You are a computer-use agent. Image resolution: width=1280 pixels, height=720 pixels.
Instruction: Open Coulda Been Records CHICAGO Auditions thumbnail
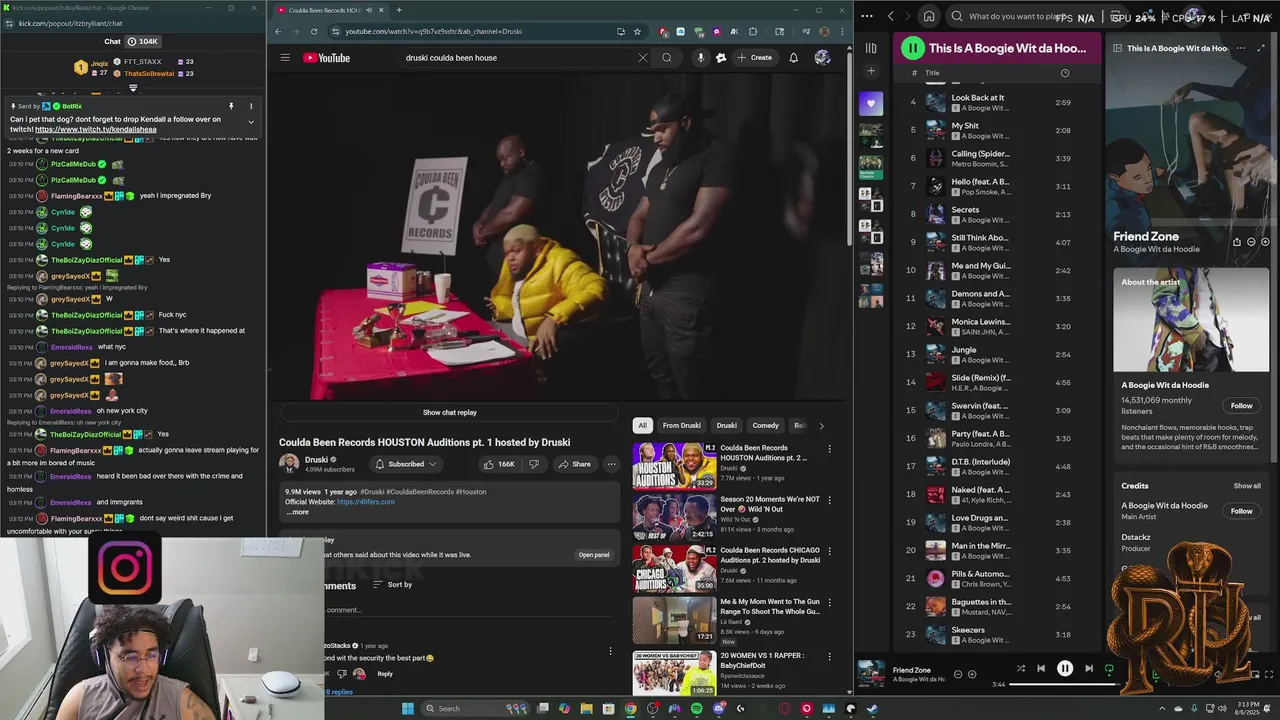click(674, 568)
